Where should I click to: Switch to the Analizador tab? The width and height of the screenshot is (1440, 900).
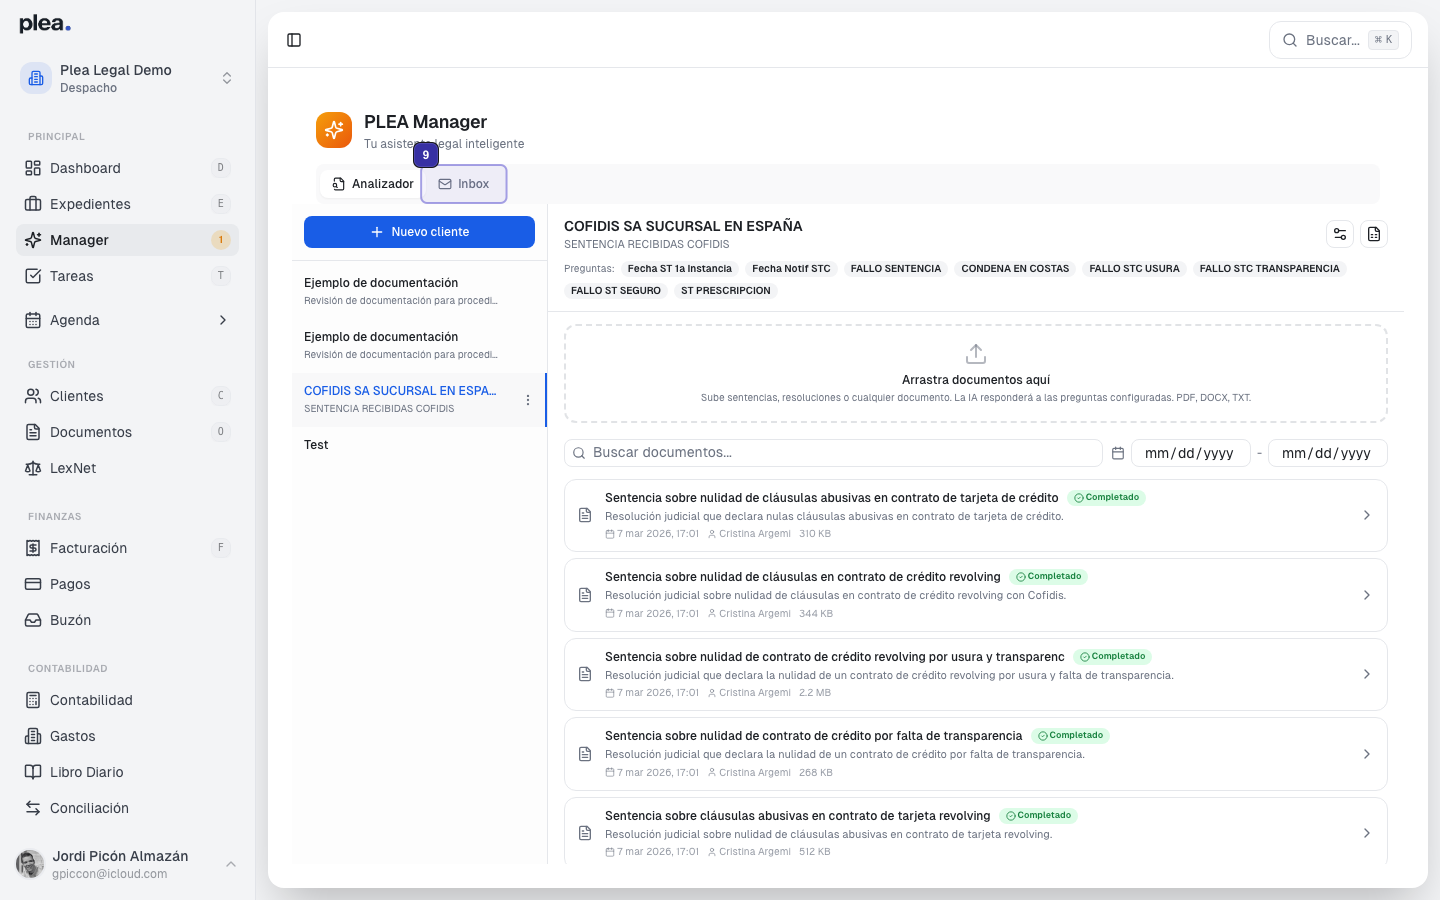tap(371, 184)
